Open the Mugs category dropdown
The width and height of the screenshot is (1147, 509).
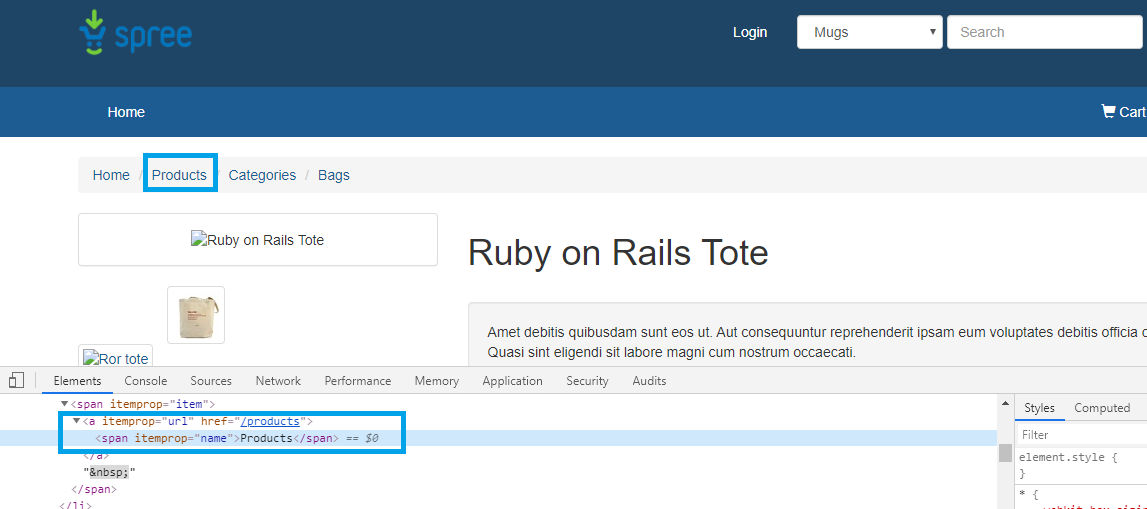[x=870, y=32]
